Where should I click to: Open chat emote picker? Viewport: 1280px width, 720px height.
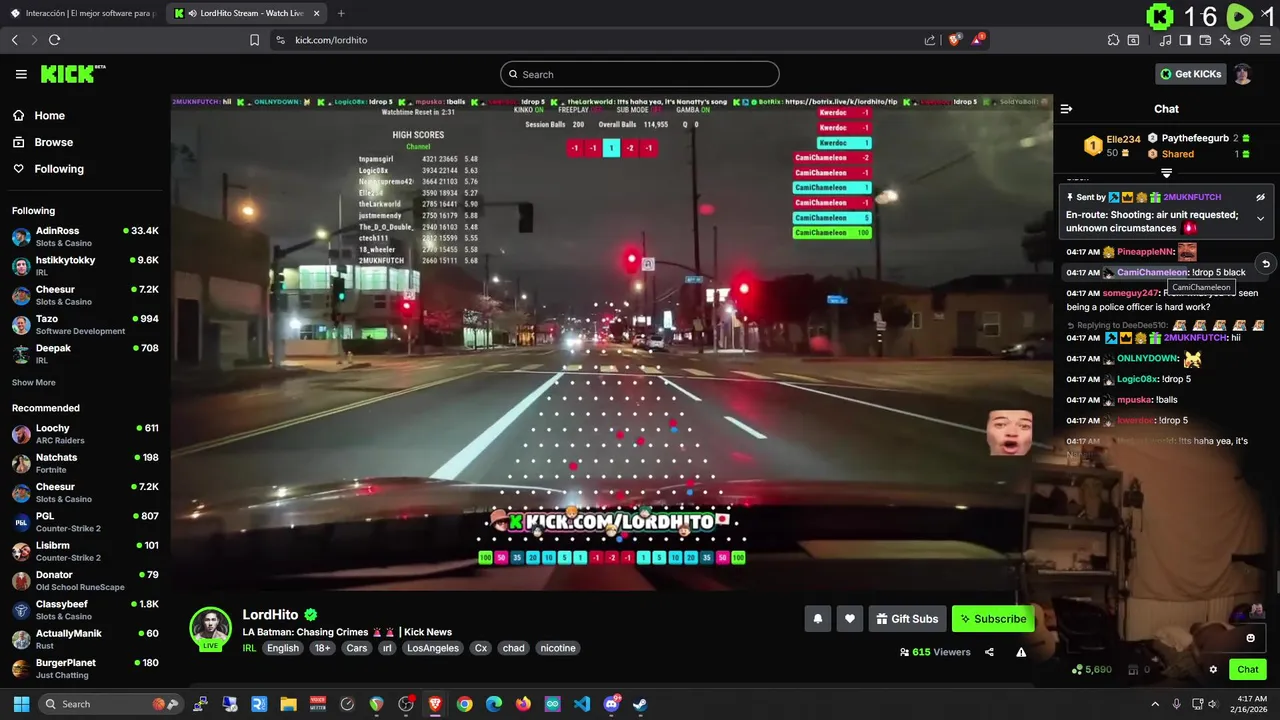coord(1250,638)
